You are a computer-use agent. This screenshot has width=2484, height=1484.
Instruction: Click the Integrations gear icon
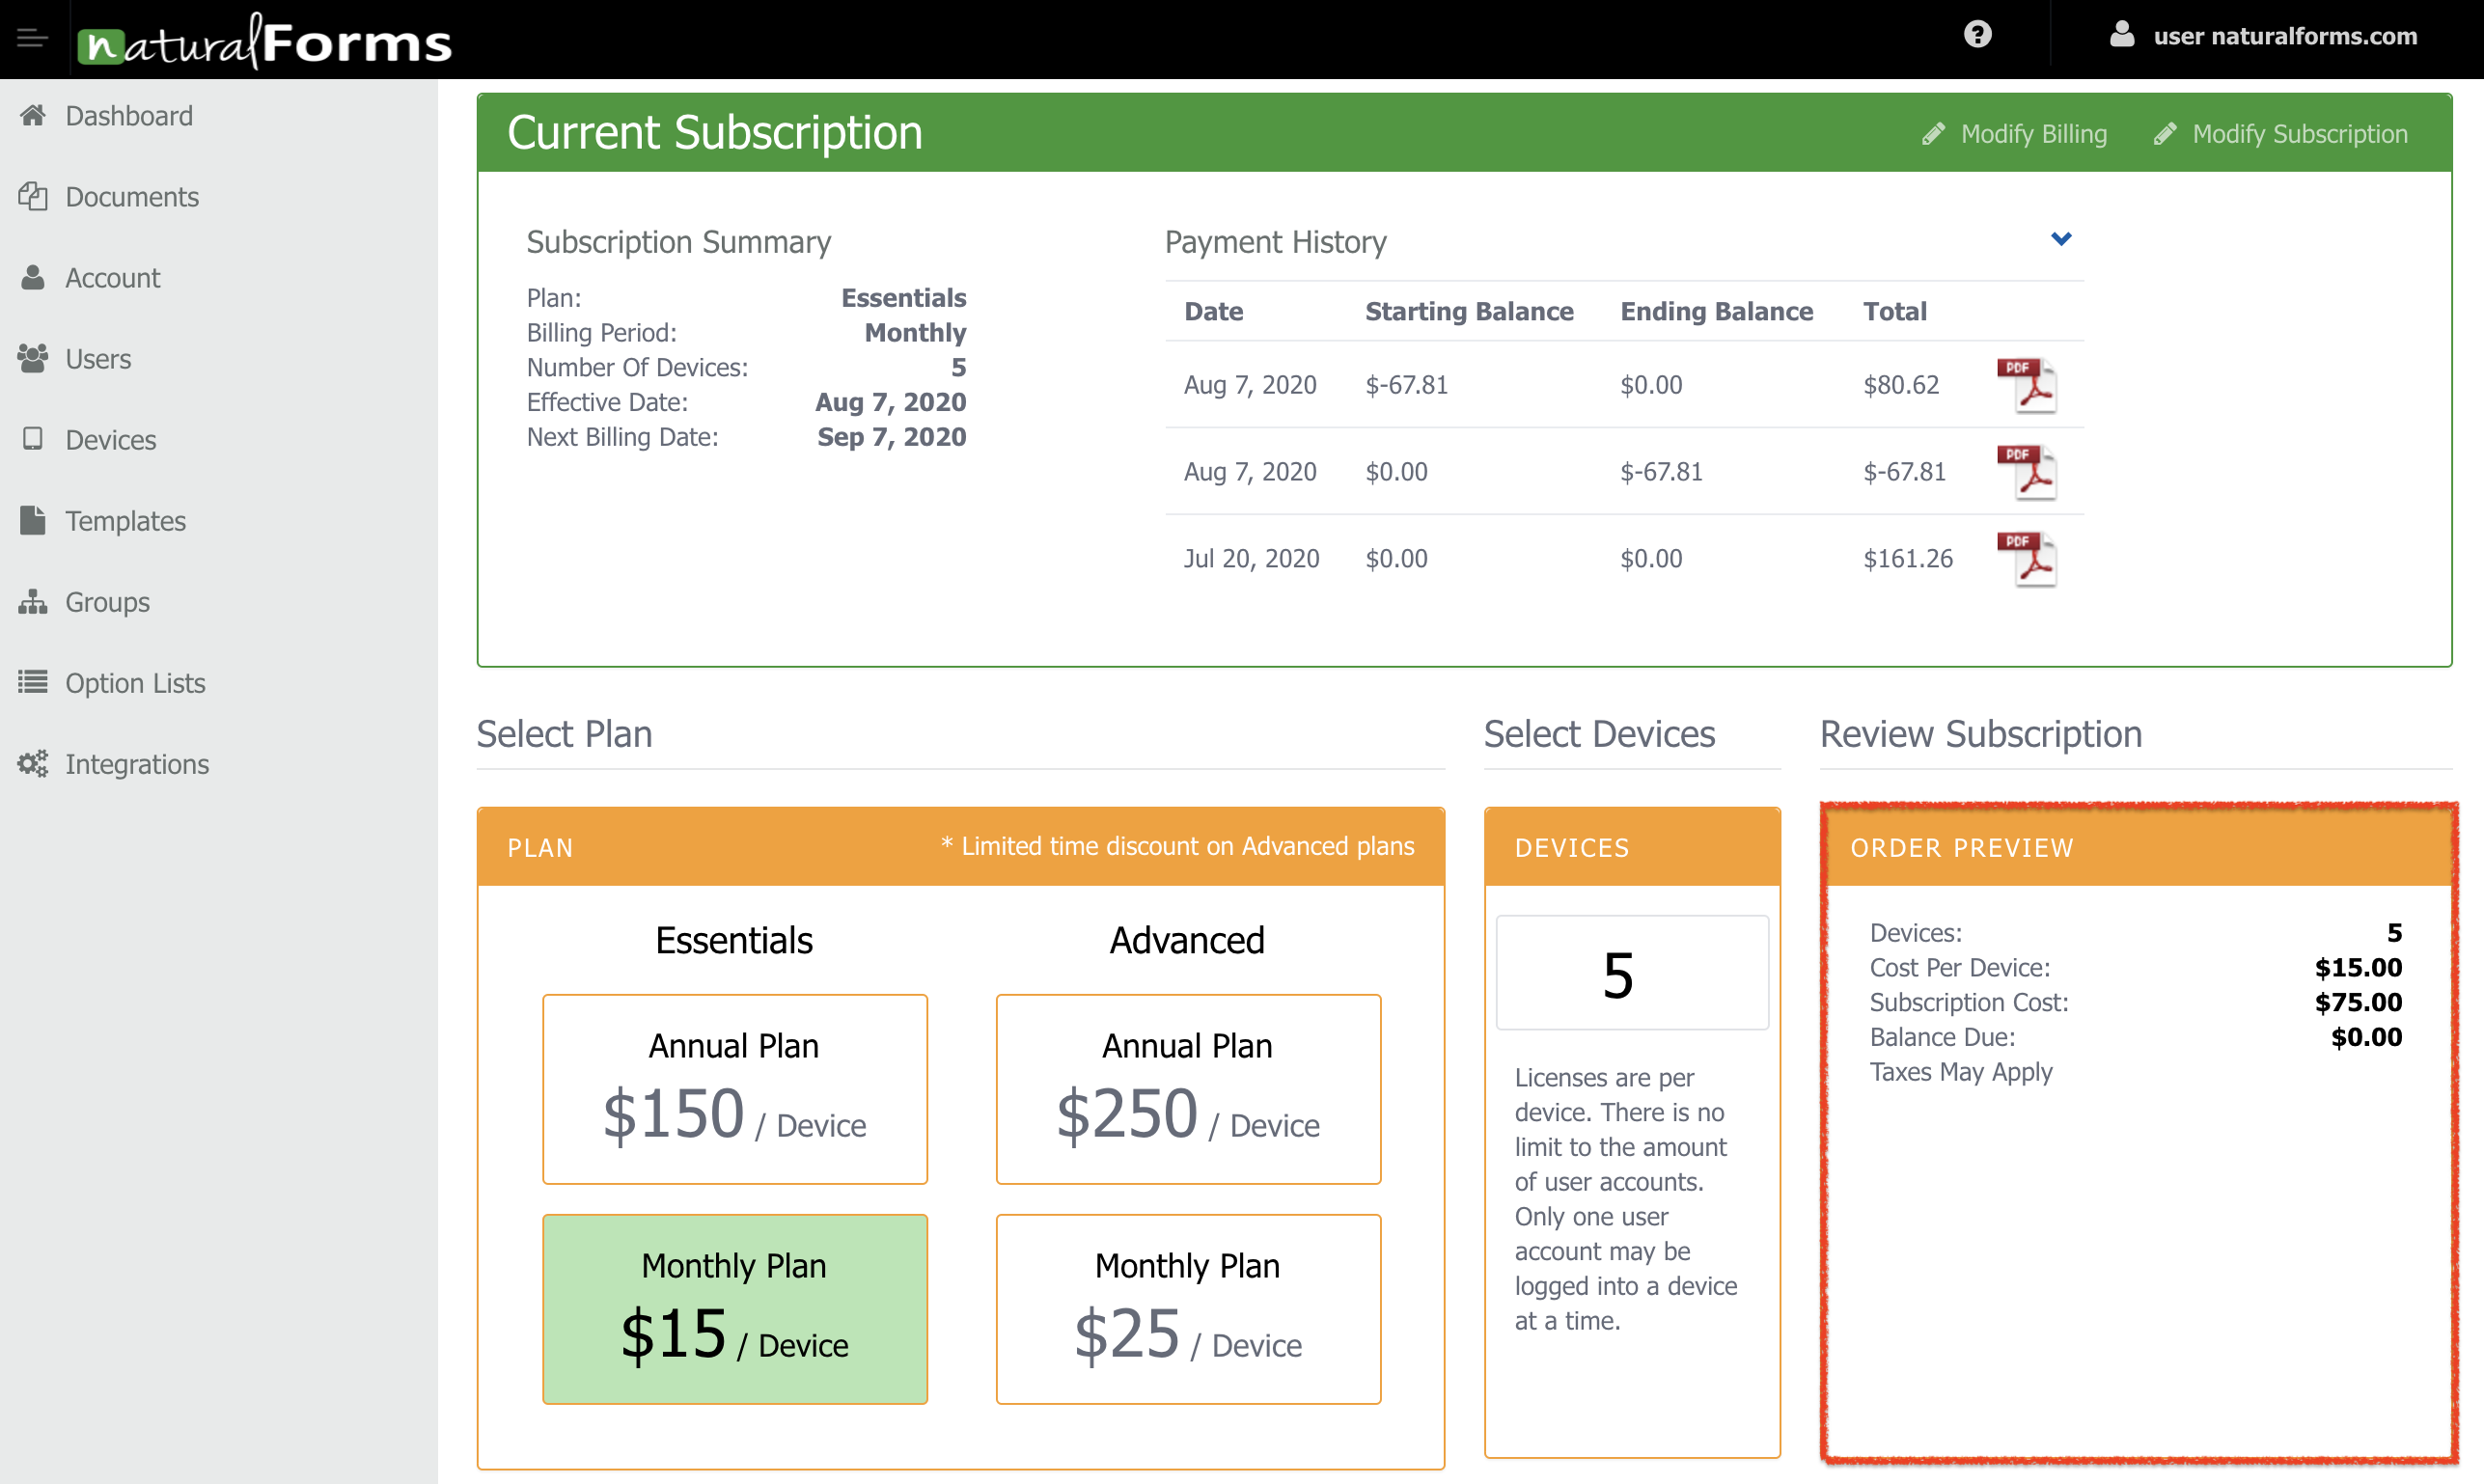pos(31,763)
